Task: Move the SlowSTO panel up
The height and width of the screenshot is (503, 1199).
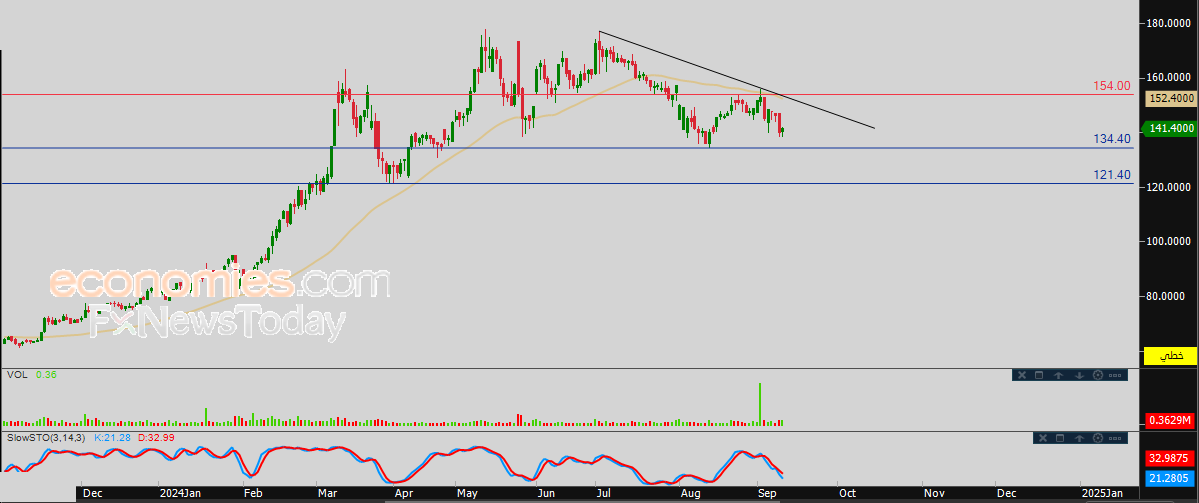Action: [x=1080, y=438]
